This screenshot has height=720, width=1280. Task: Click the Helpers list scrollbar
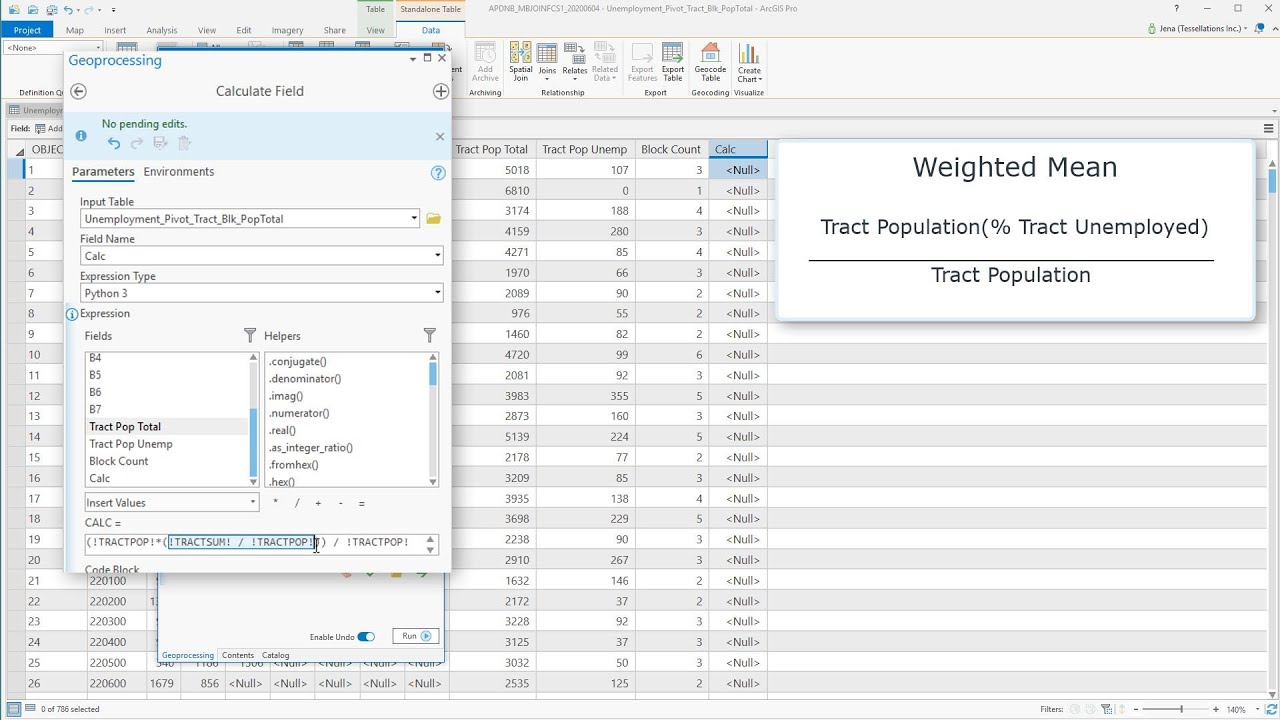[433, 375]
